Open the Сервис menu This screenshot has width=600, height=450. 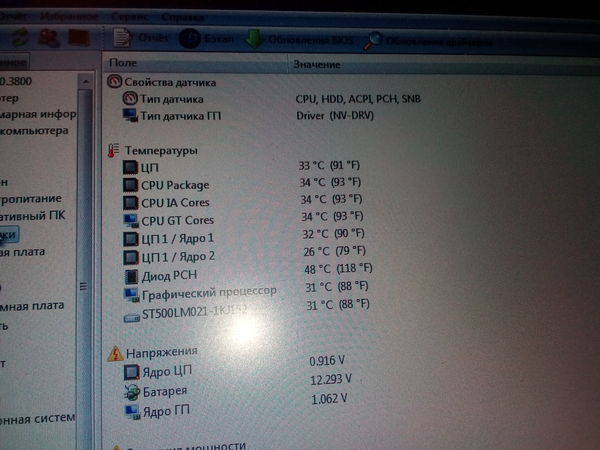click(x=130, y=17)
